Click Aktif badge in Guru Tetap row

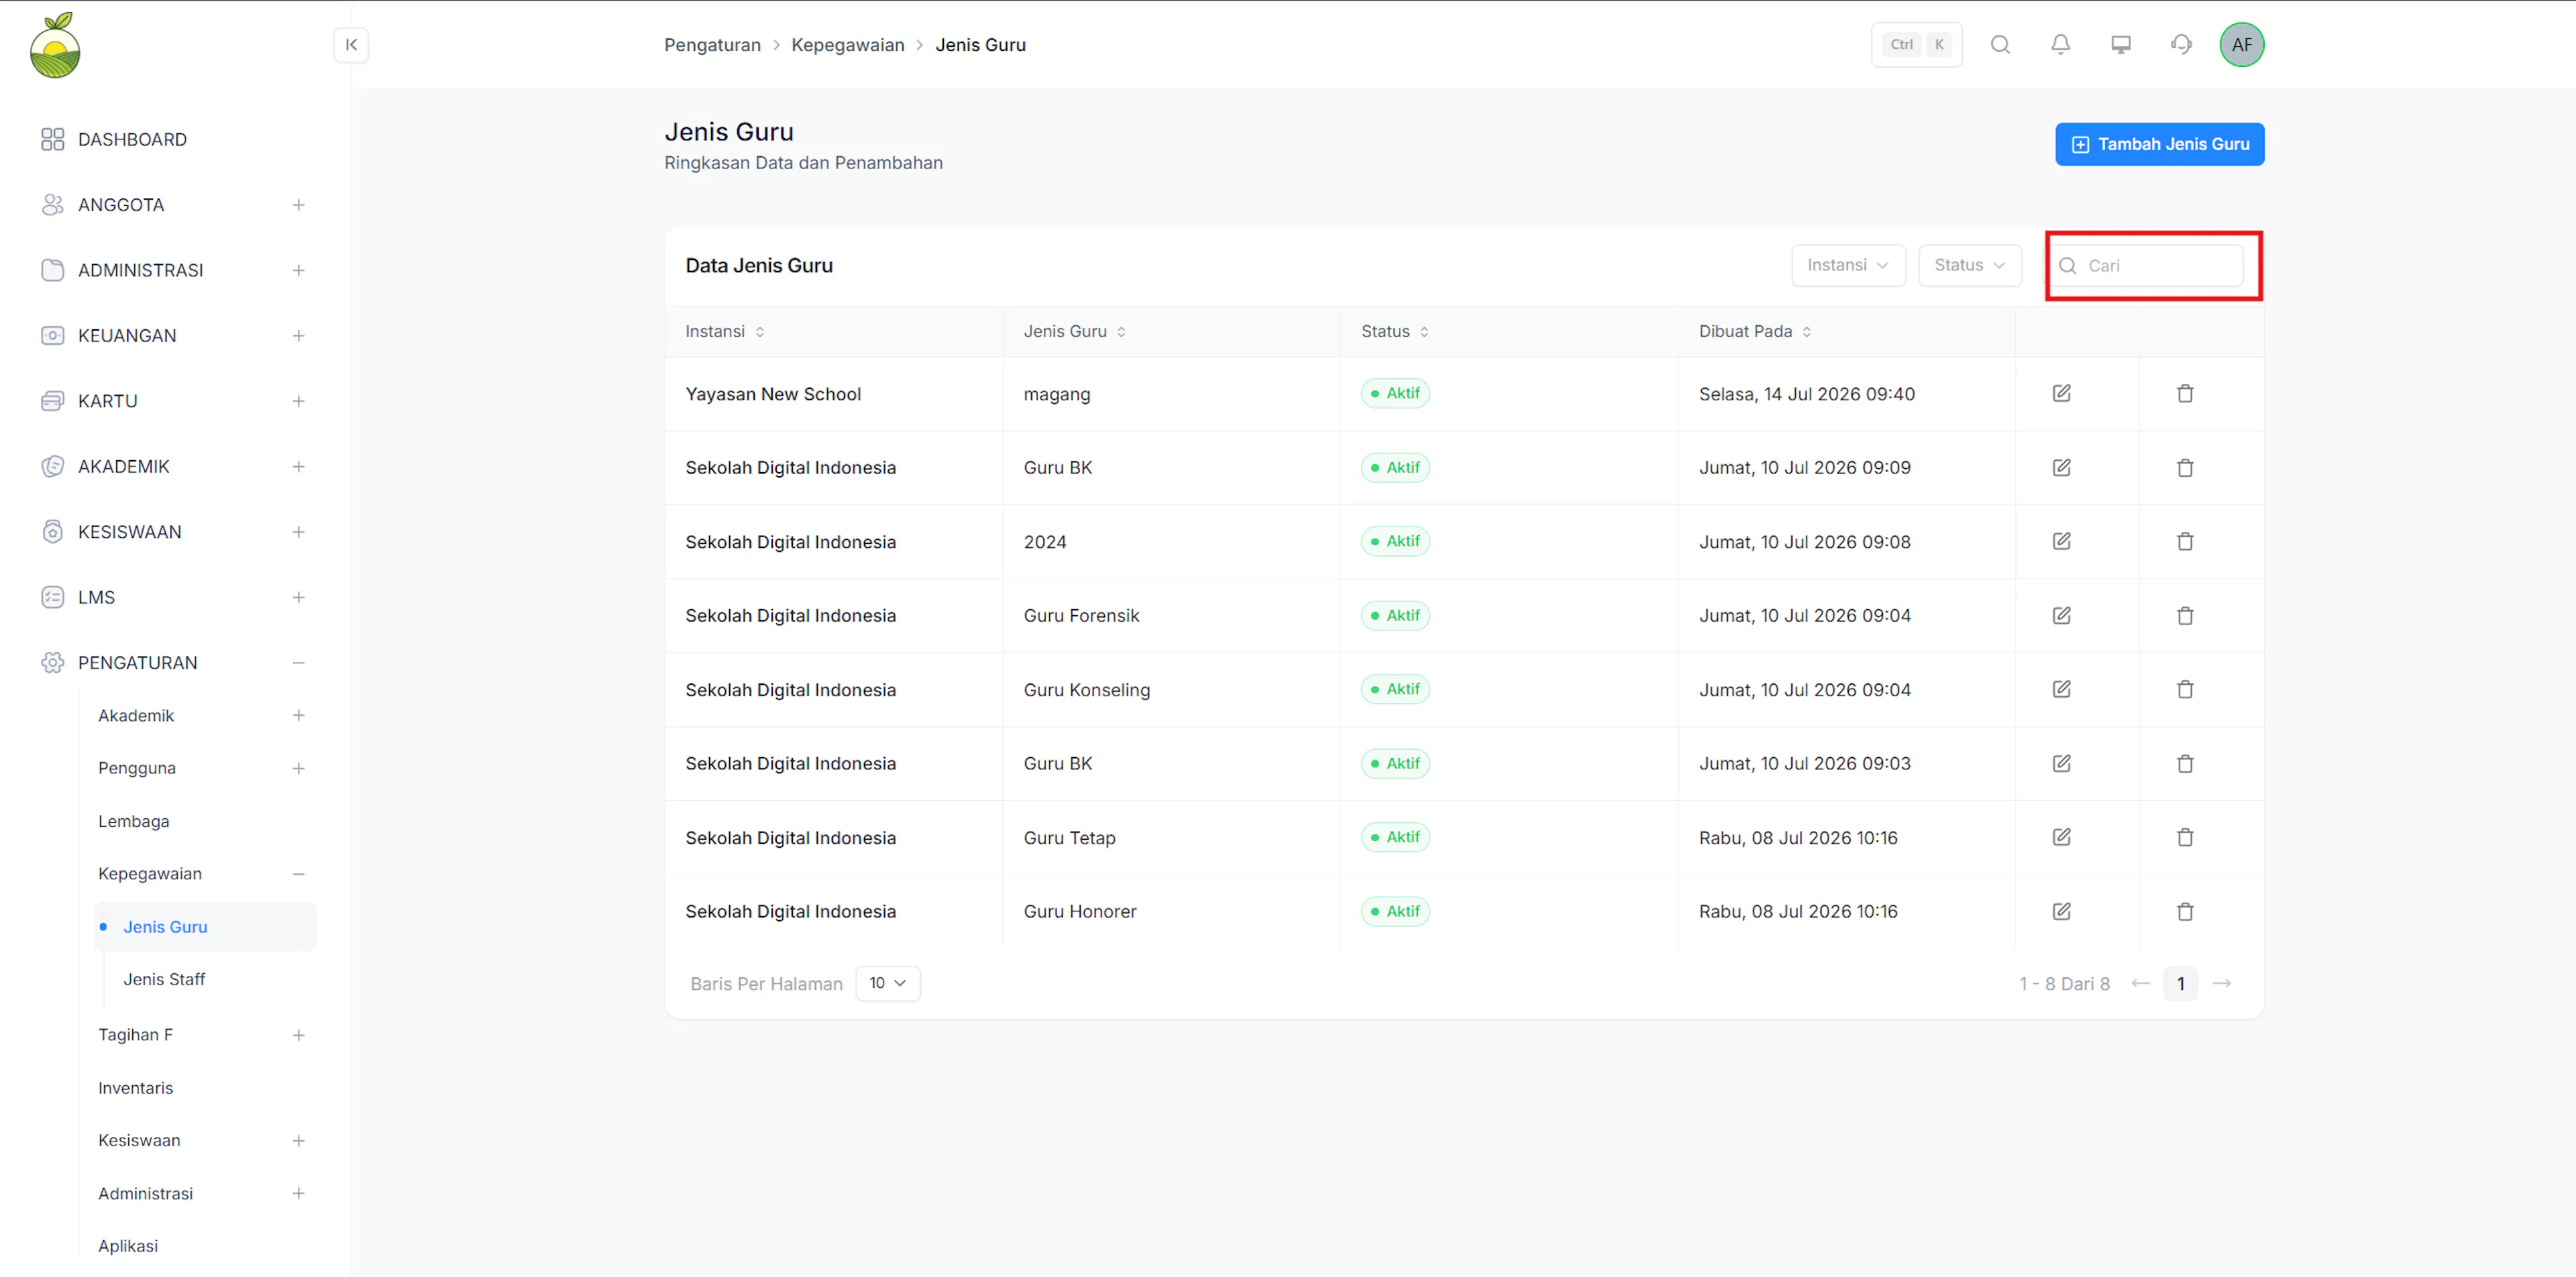pyautogui.click(x=1395, y=837)
